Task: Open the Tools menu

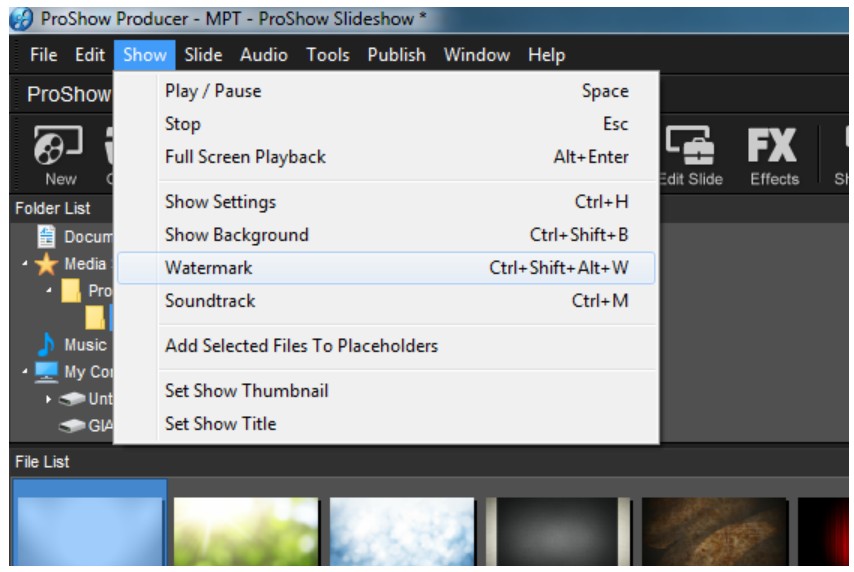Action: 328,55
